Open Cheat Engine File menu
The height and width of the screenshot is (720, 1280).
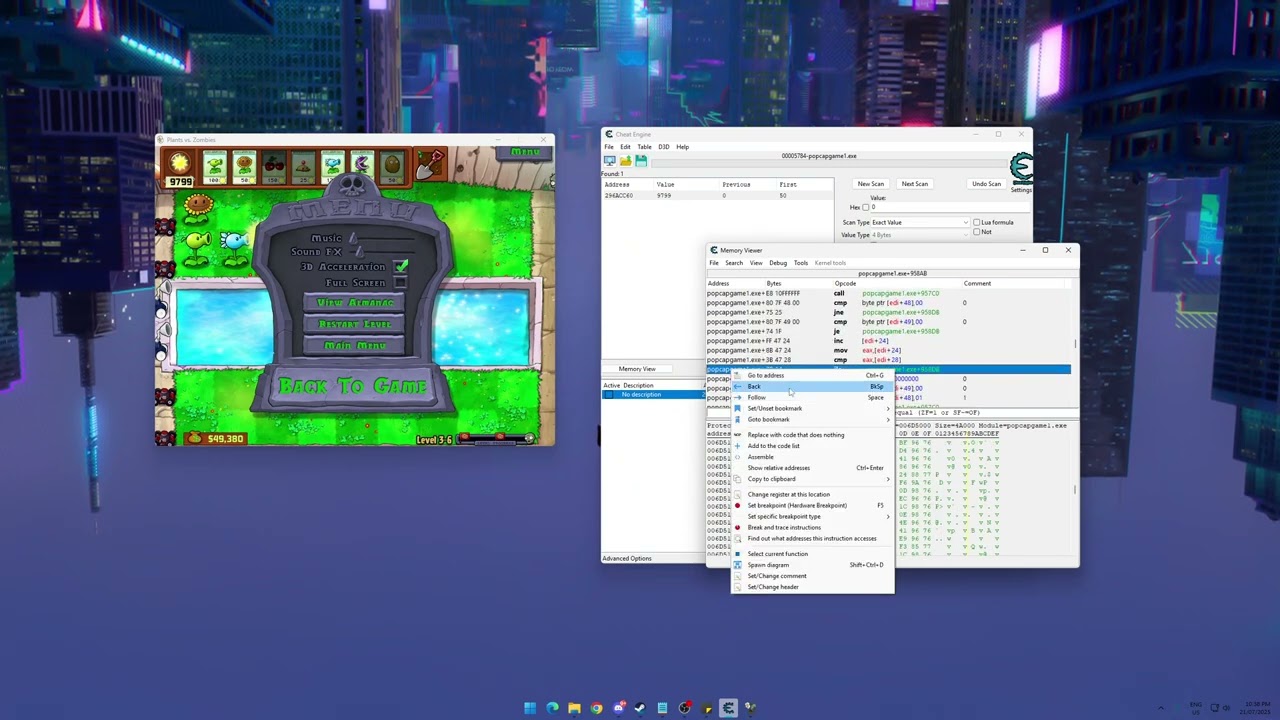click(x=608, y=147)
